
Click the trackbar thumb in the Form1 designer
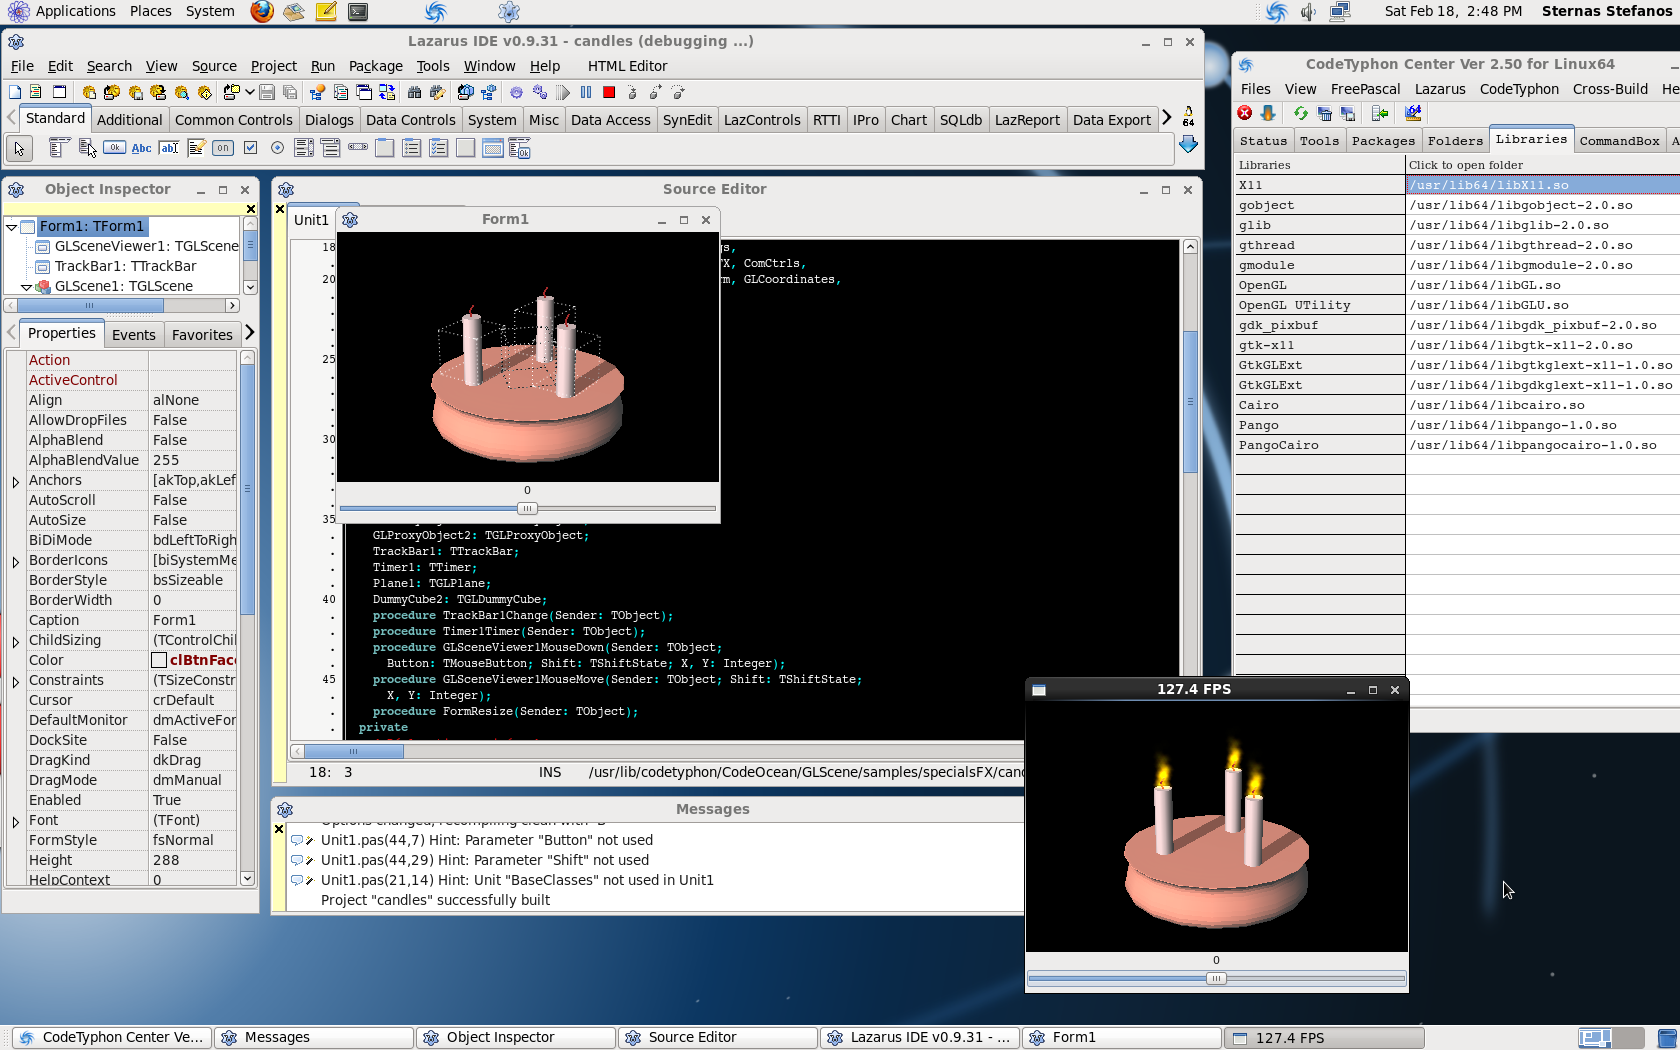[527, 508]
